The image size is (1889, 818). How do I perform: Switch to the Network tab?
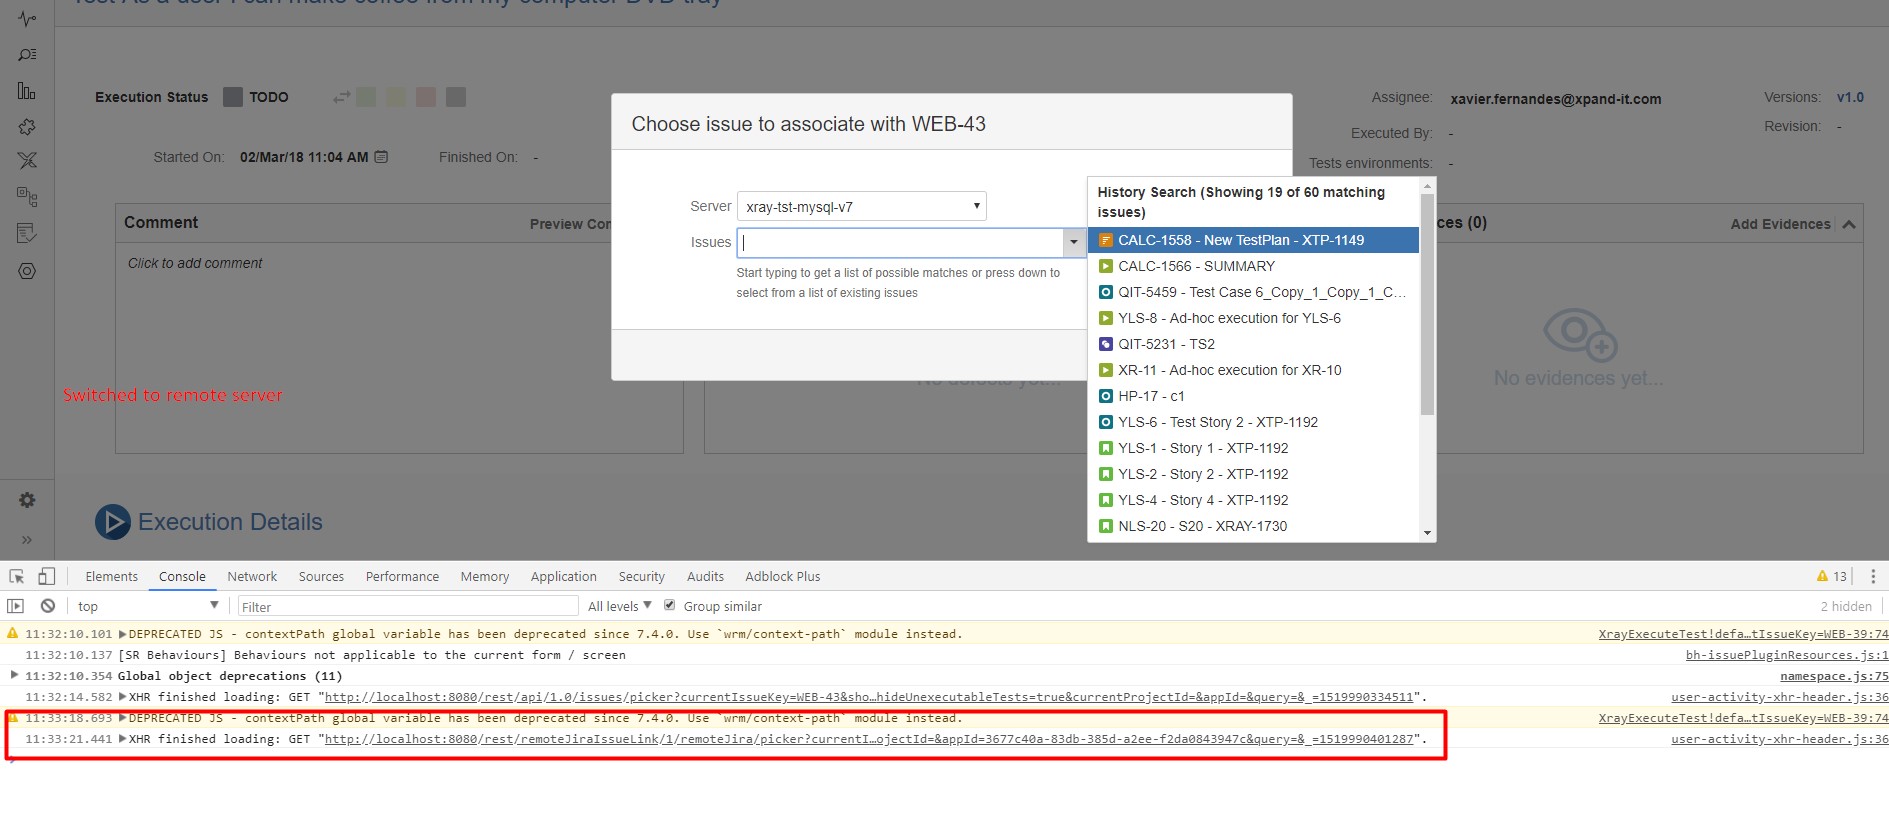pos(252,577)
